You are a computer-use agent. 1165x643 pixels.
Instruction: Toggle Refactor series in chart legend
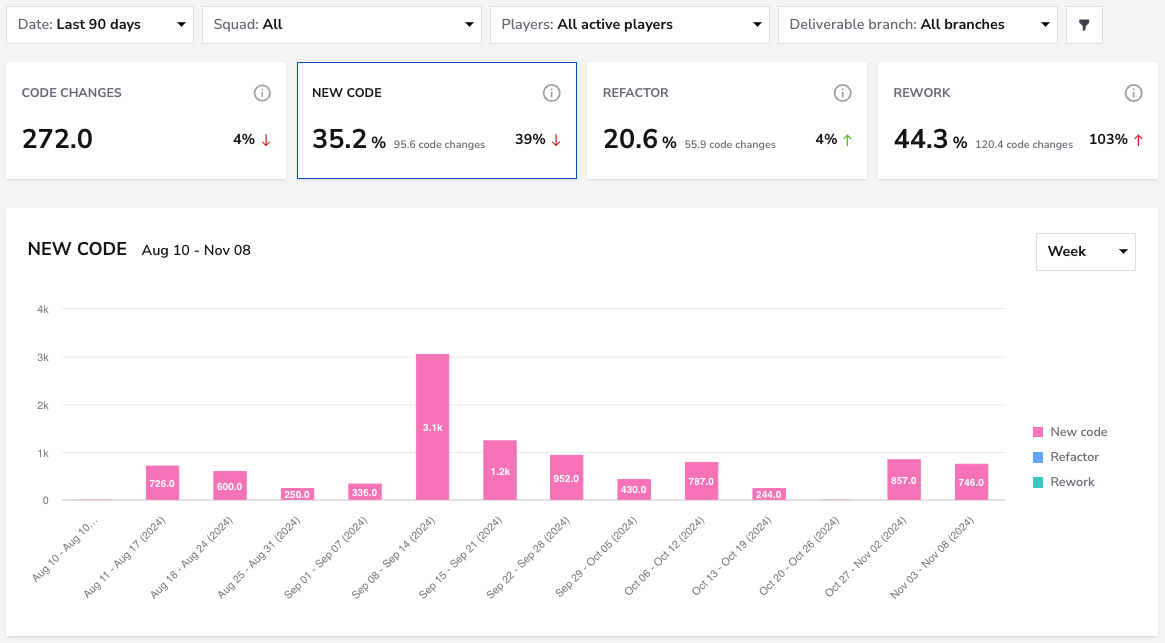tap(1065, 457)
